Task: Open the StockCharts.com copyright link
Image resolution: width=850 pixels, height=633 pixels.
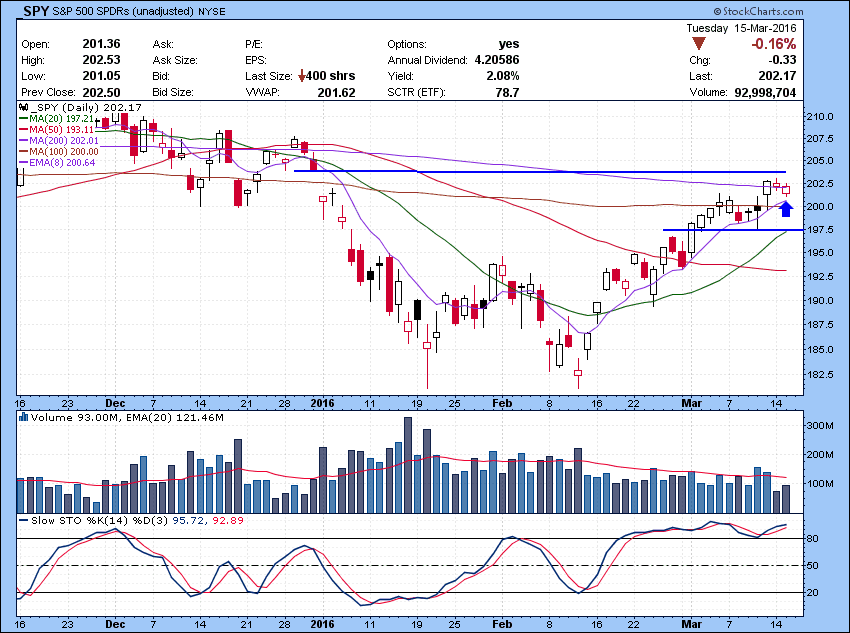Action: pyautogui.click(x=758, y=11)
